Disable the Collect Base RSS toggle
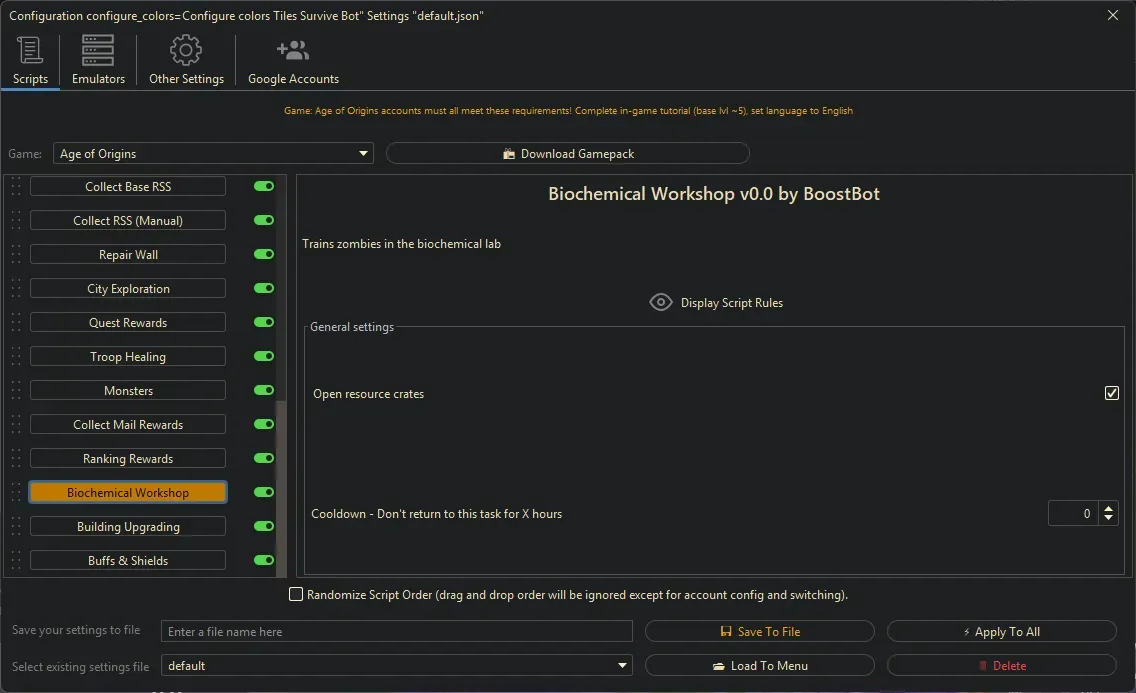1136x693 pixels. pos(264,187)
